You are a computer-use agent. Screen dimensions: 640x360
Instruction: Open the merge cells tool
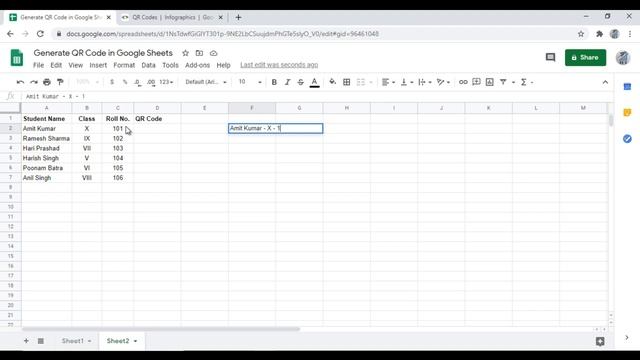360,82
